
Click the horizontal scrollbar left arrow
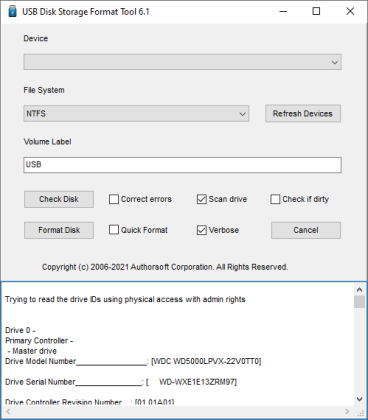click(8, 412)
